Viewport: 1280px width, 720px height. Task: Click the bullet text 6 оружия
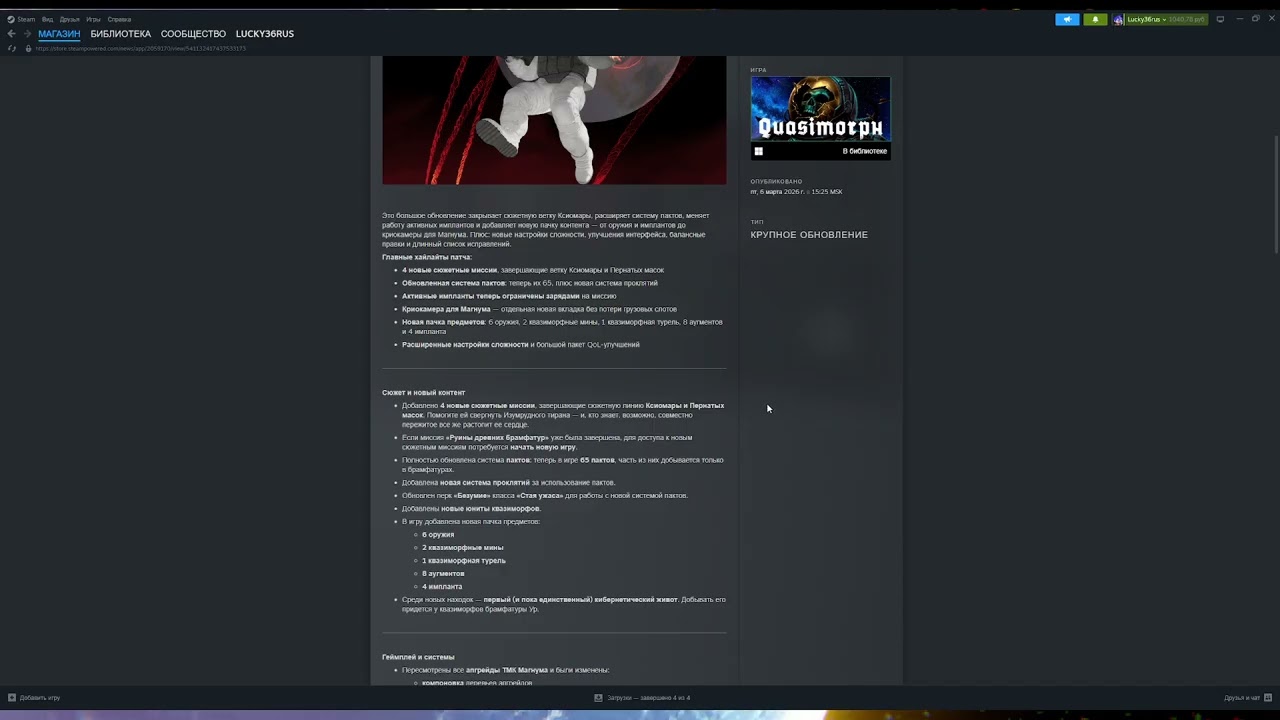pyautogui.click(x=438, y=535)
